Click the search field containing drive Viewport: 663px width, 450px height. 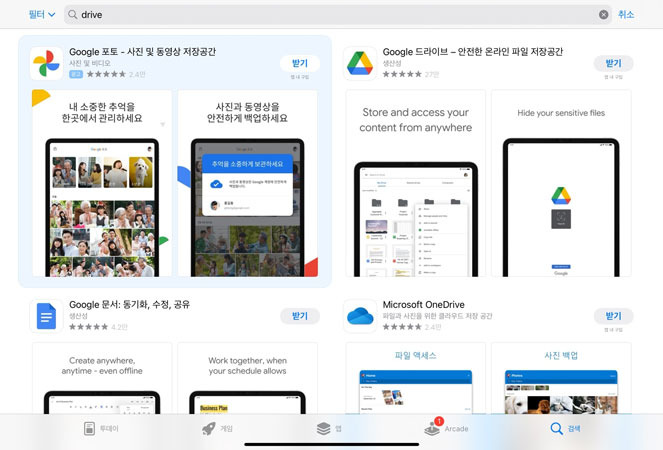pos(337,14)
